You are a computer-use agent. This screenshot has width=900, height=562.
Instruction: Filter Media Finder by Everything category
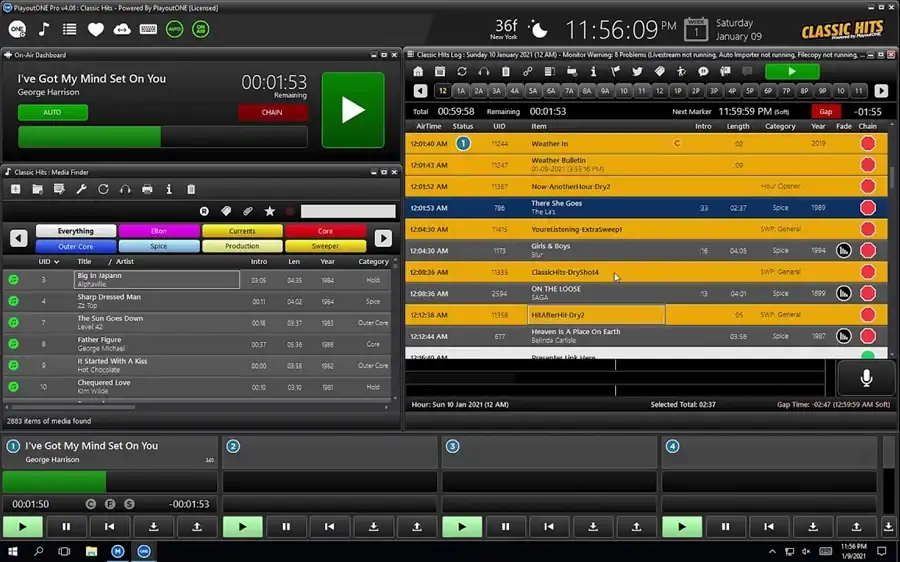(76, 231)
